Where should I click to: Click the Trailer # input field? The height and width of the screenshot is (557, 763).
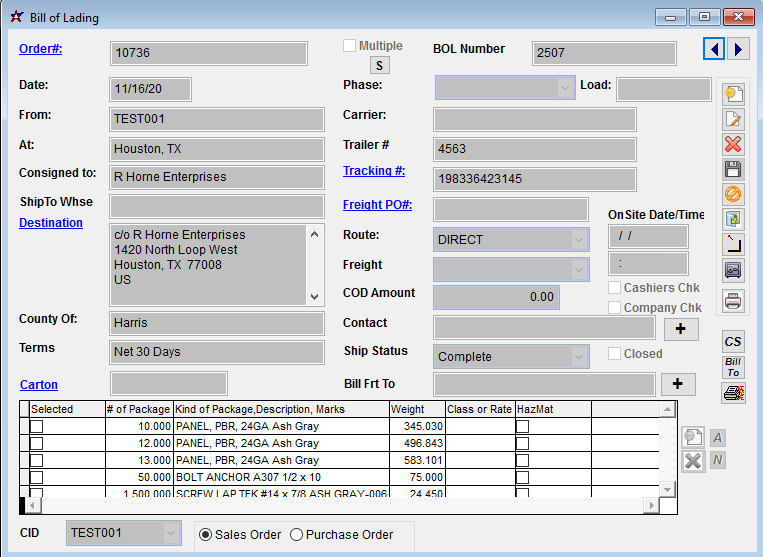coord(534,149)
